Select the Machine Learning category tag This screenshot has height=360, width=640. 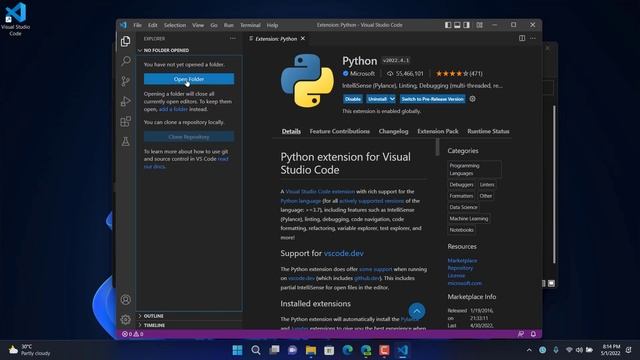pyautogui.click(x=469, y=218)
